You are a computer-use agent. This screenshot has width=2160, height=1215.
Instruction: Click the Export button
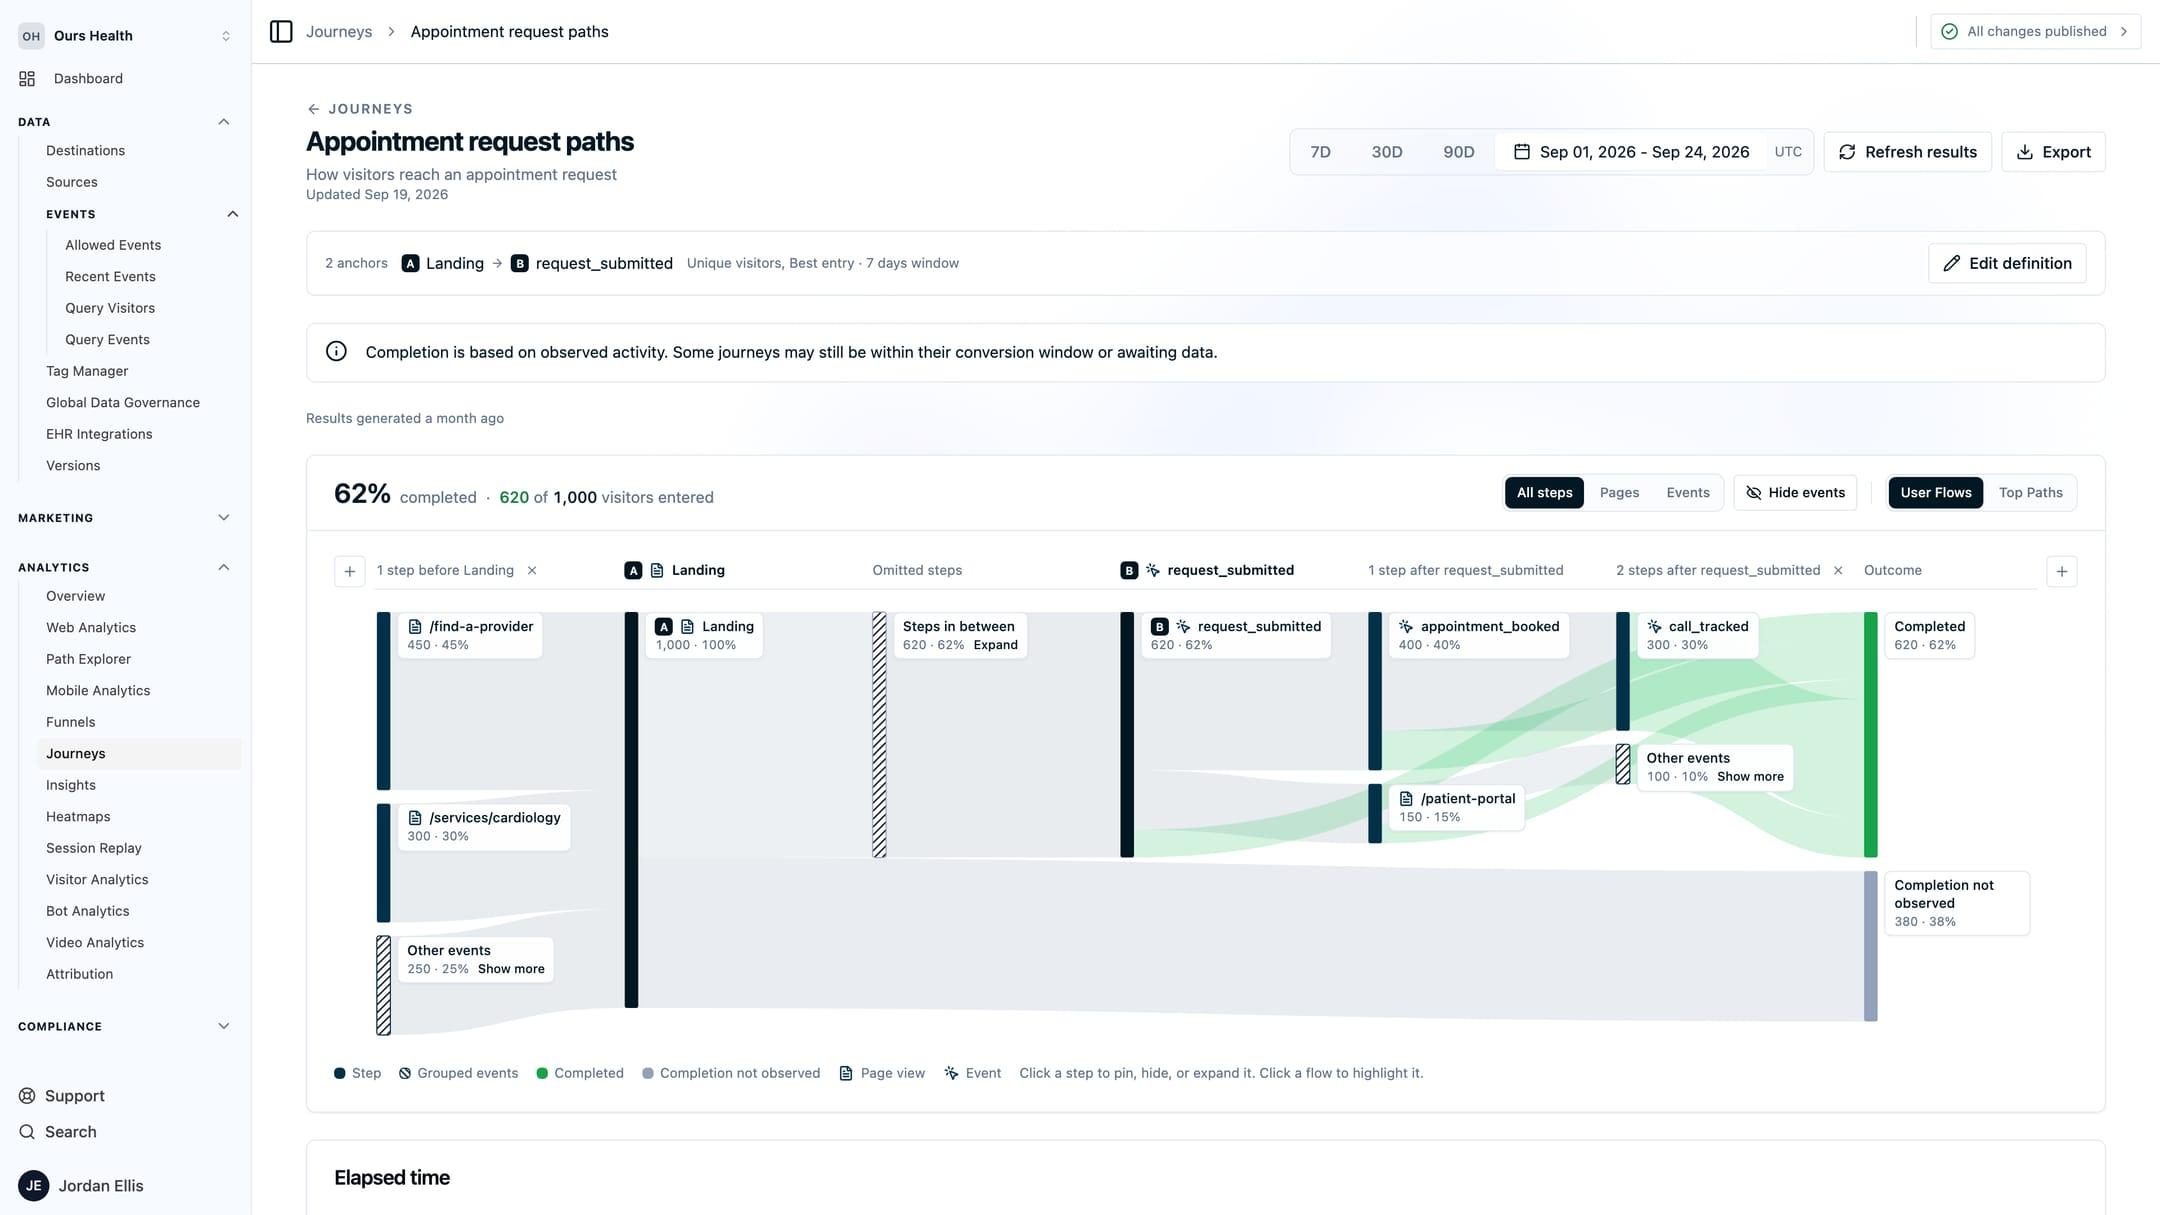tap(2053, 152)
